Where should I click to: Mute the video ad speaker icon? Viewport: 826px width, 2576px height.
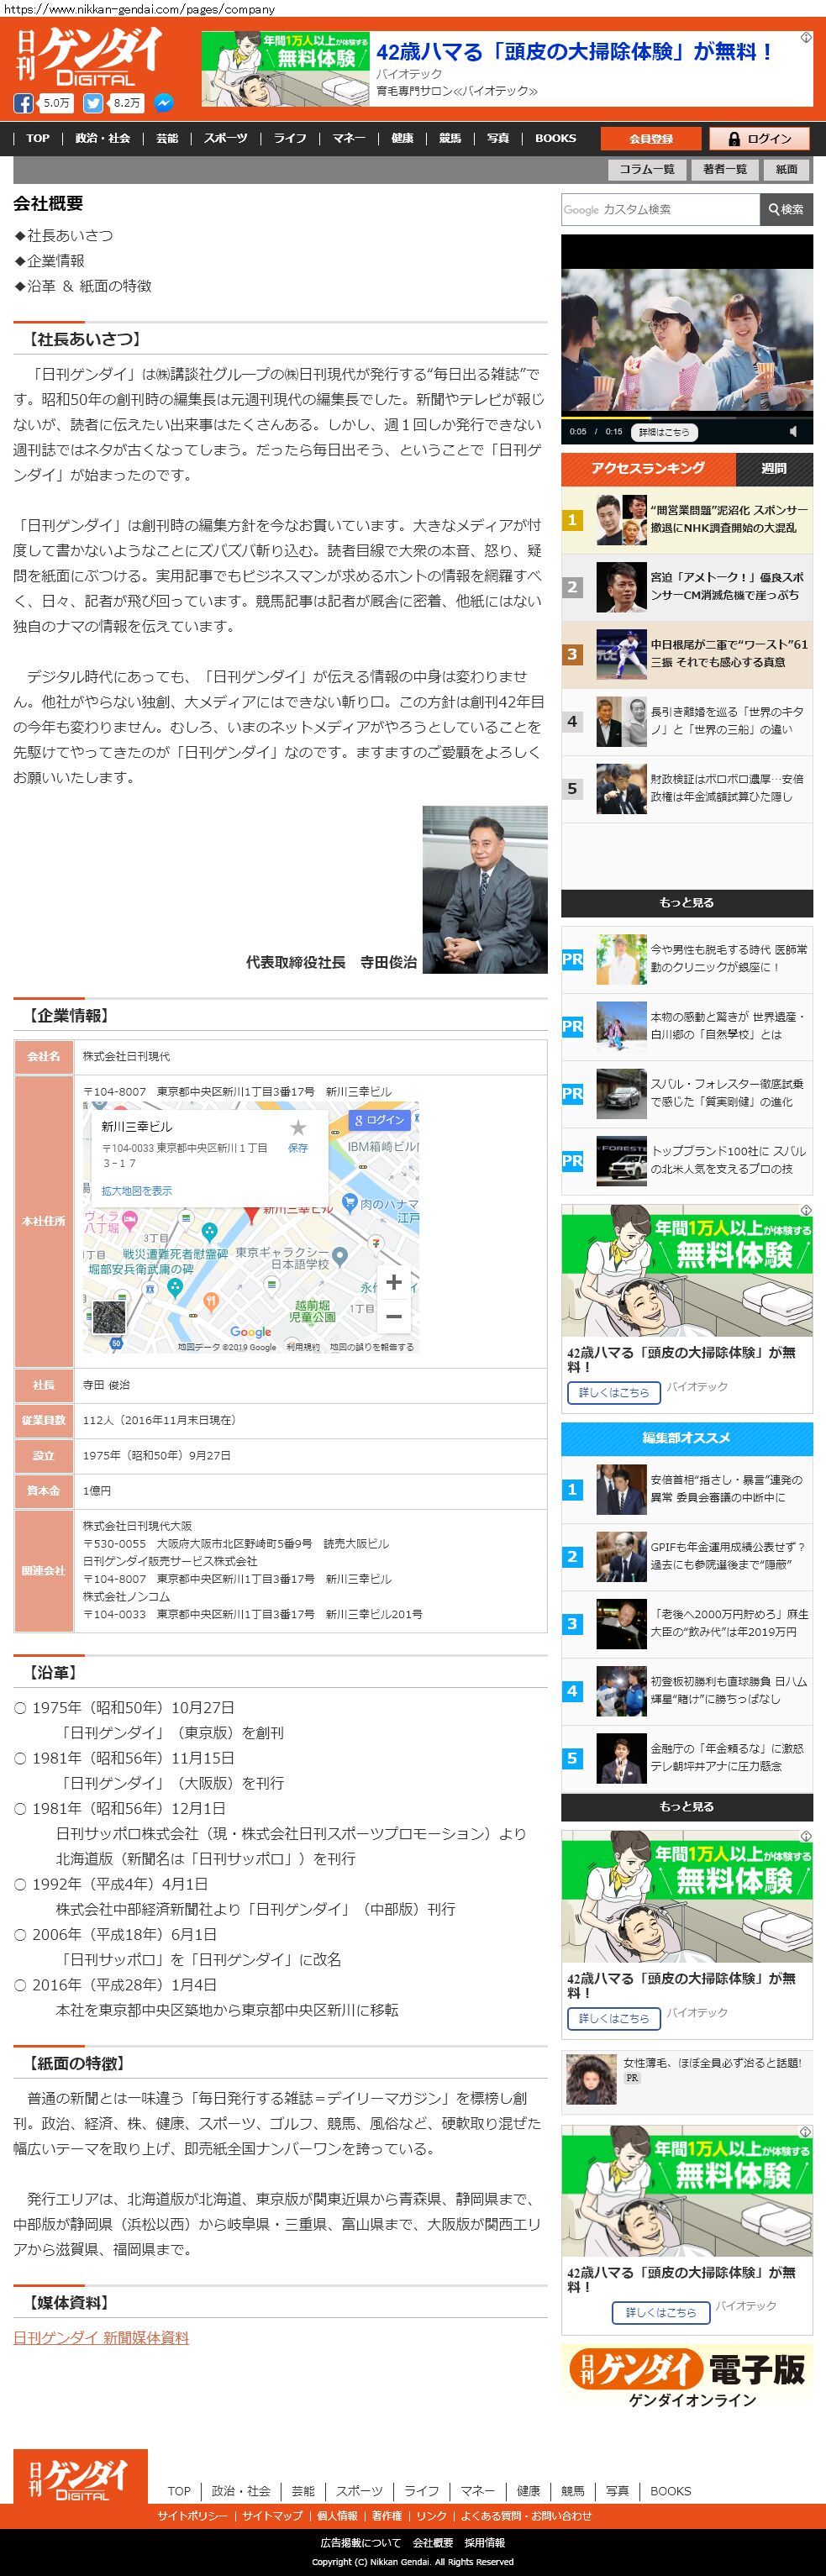[x=793, y=431]
